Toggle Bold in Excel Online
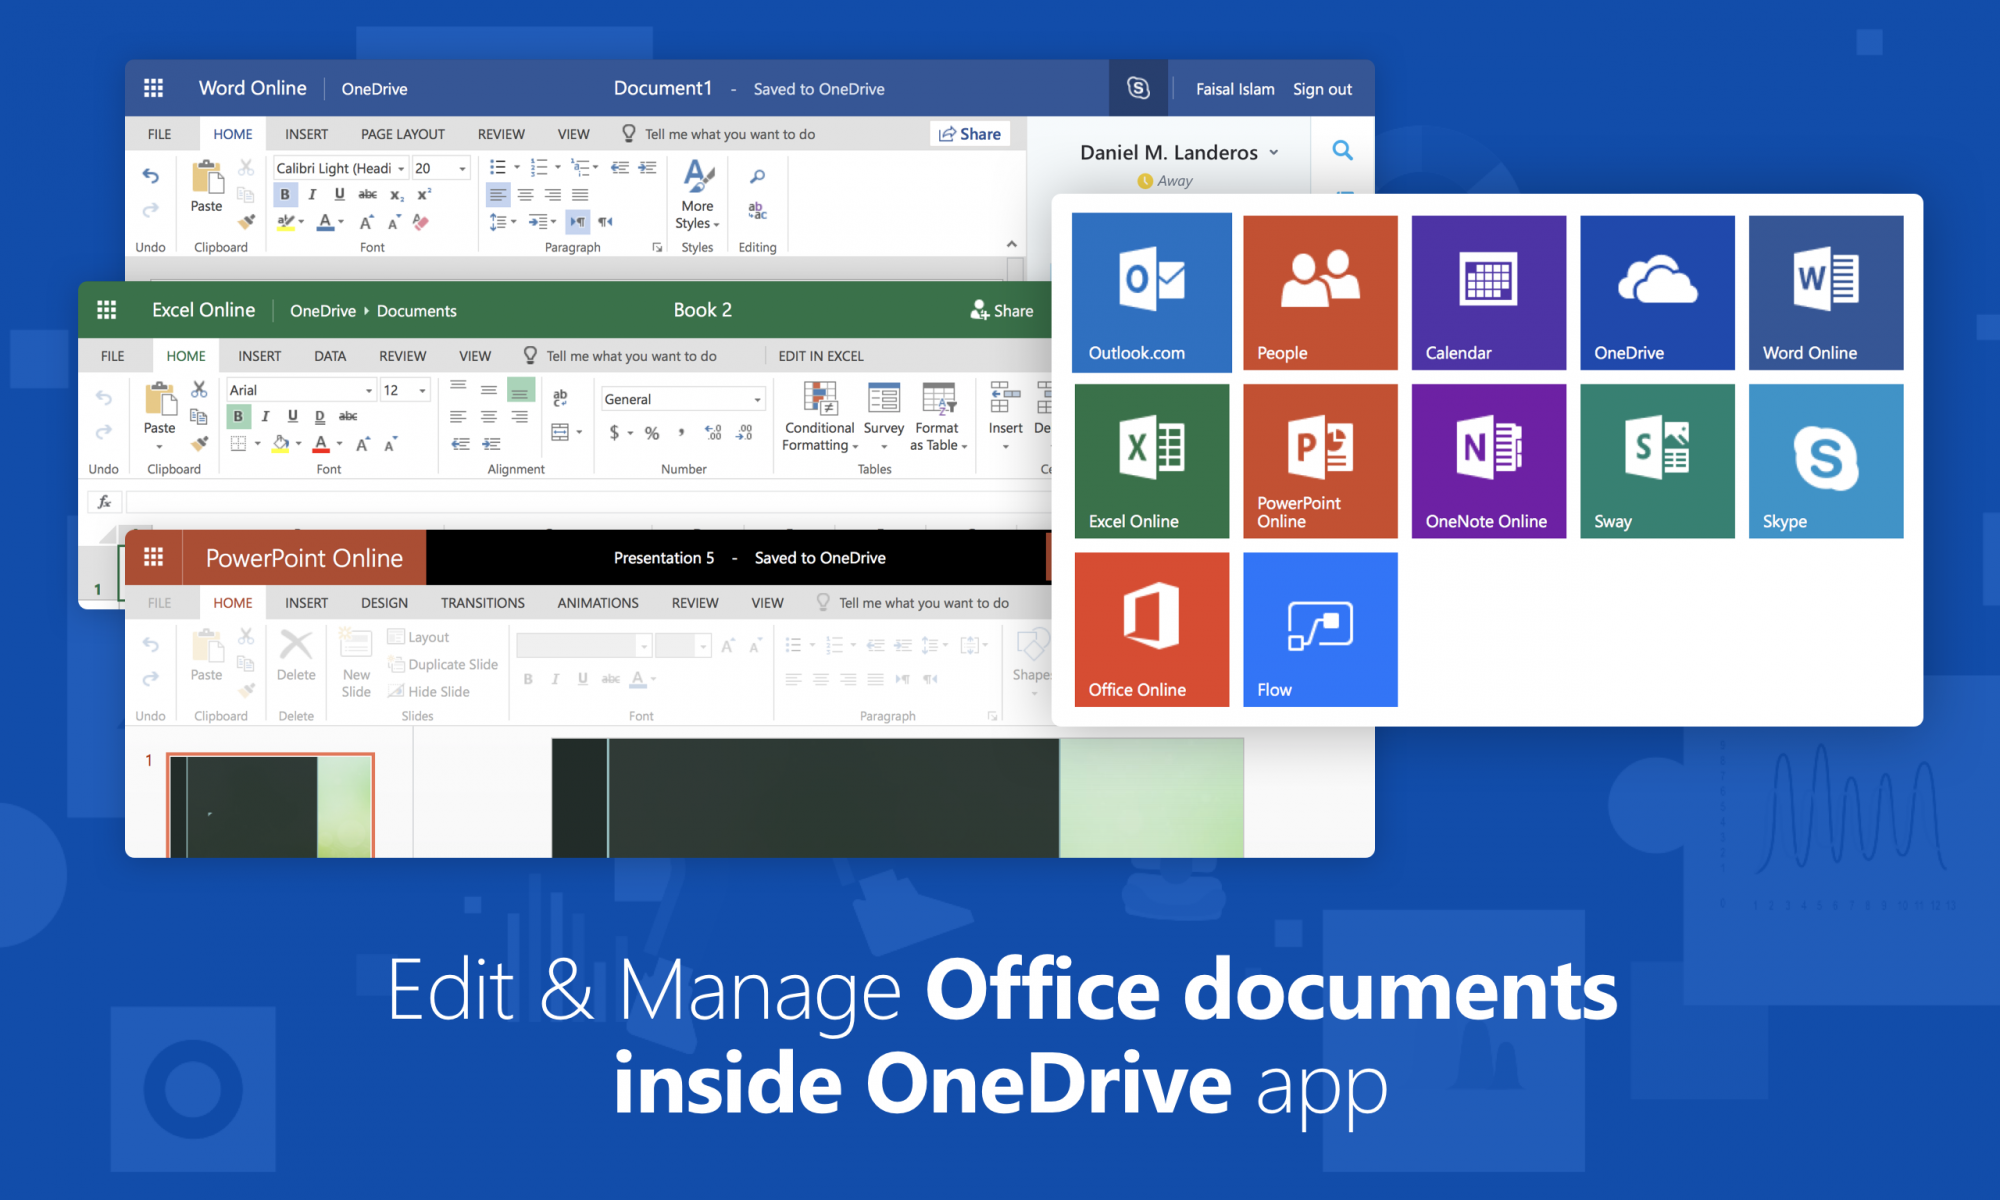The width and height of the screenshot is (2000, 1200). pyautogui.click(x=238, y=416)
